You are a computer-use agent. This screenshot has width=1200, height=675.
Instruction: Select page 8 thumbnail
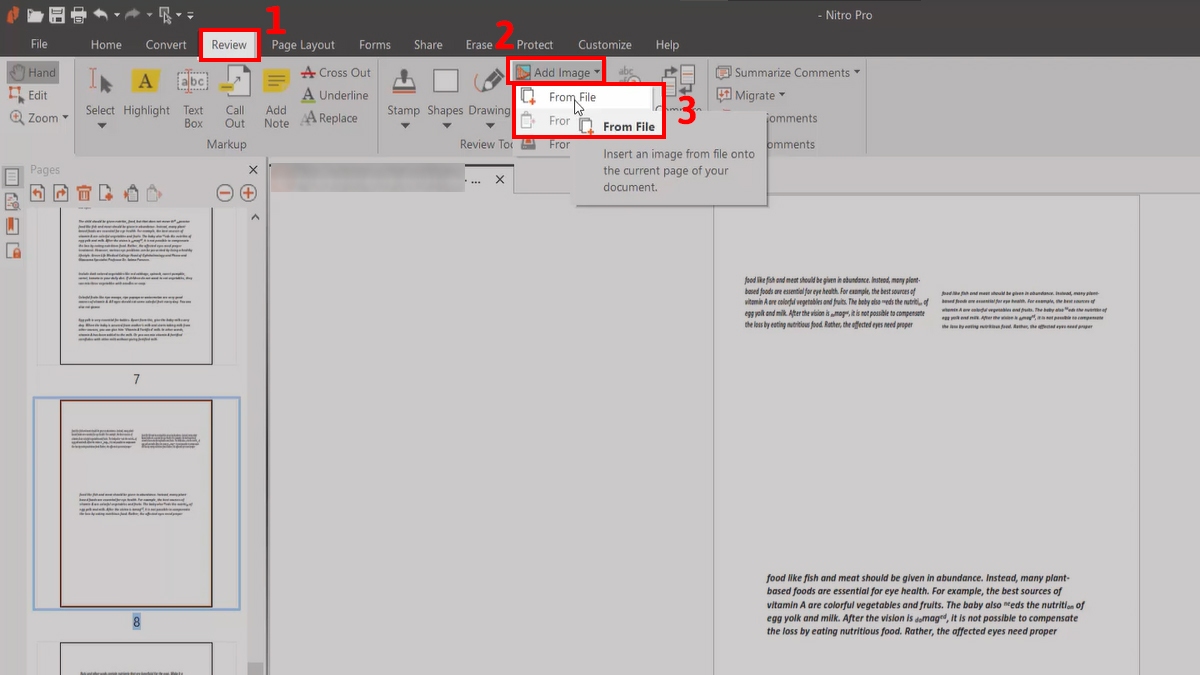136,503
